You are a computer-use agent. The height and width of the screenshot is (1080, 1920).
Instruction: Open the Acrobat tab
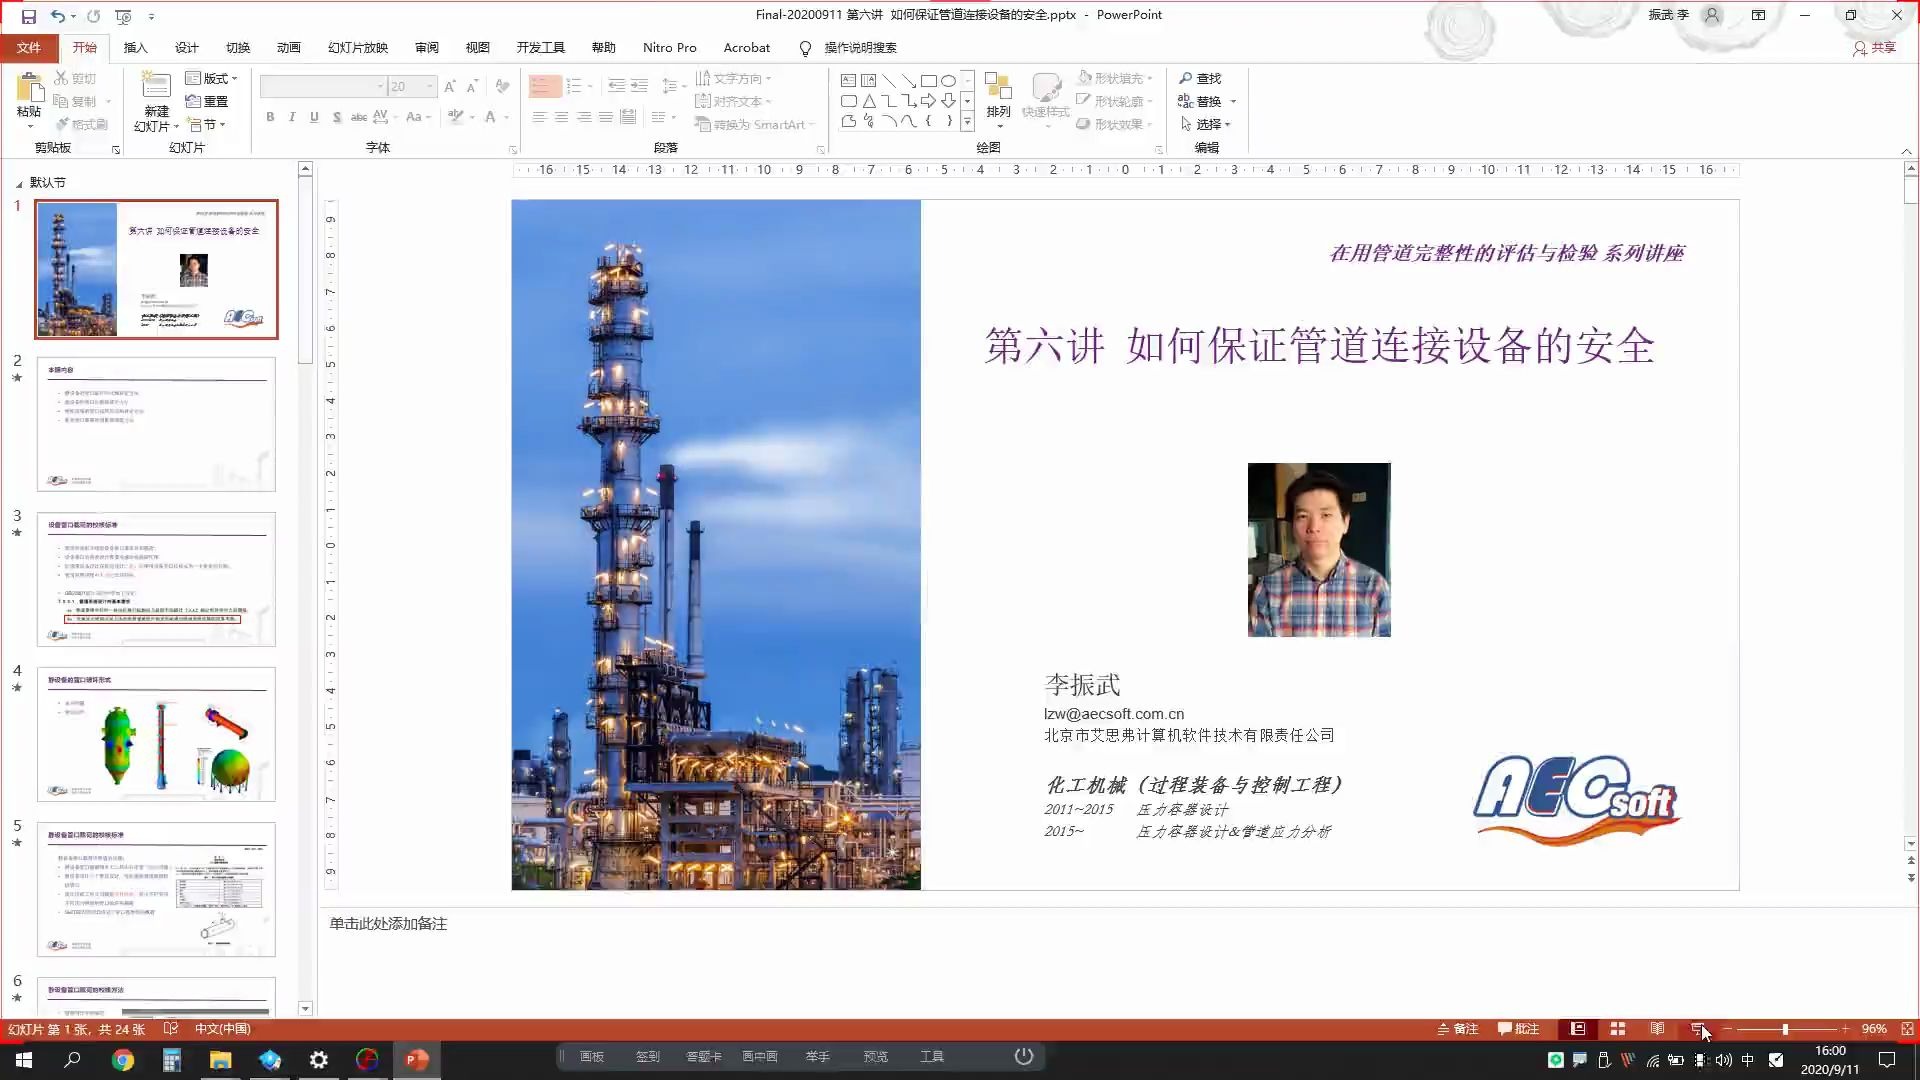pos(746,48)
